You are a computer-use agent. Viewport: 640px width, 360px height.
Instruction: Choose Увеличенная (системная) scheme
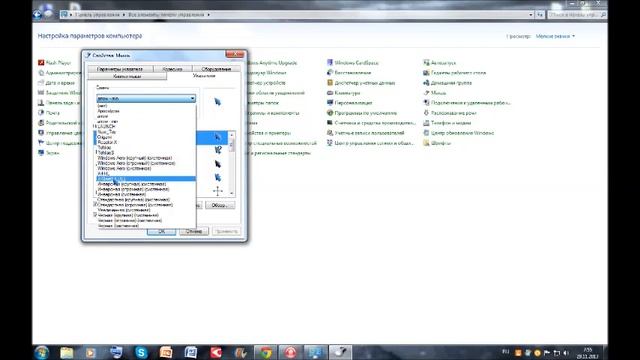[x=146, y=210]
